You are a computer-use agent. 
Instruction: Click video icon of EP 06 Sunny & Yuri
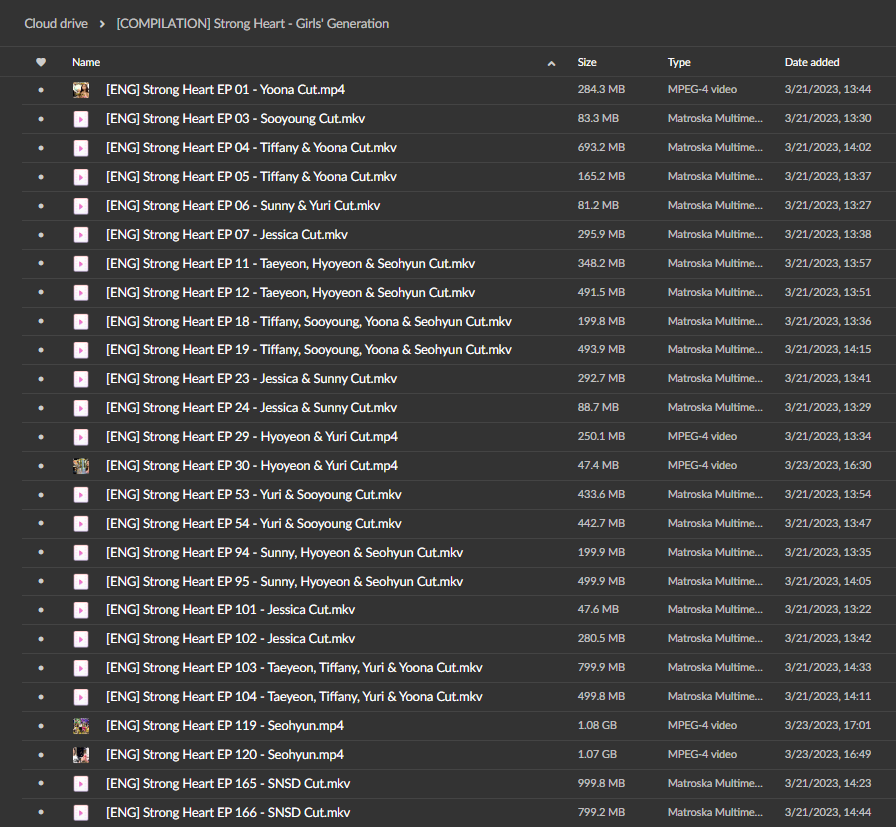tap(81, 206)
